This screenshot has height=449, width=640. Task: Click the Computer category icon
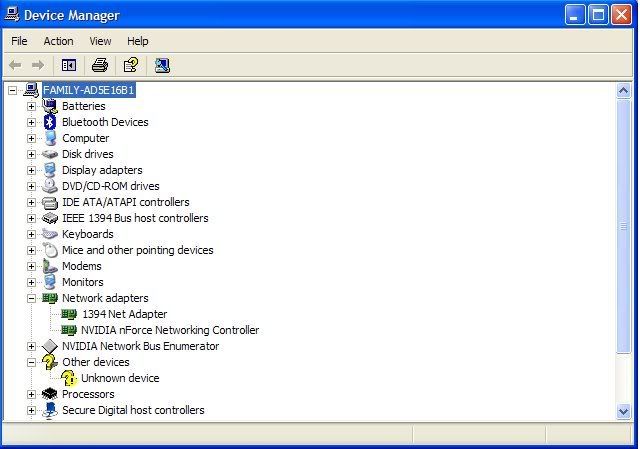tap(50, 138)
